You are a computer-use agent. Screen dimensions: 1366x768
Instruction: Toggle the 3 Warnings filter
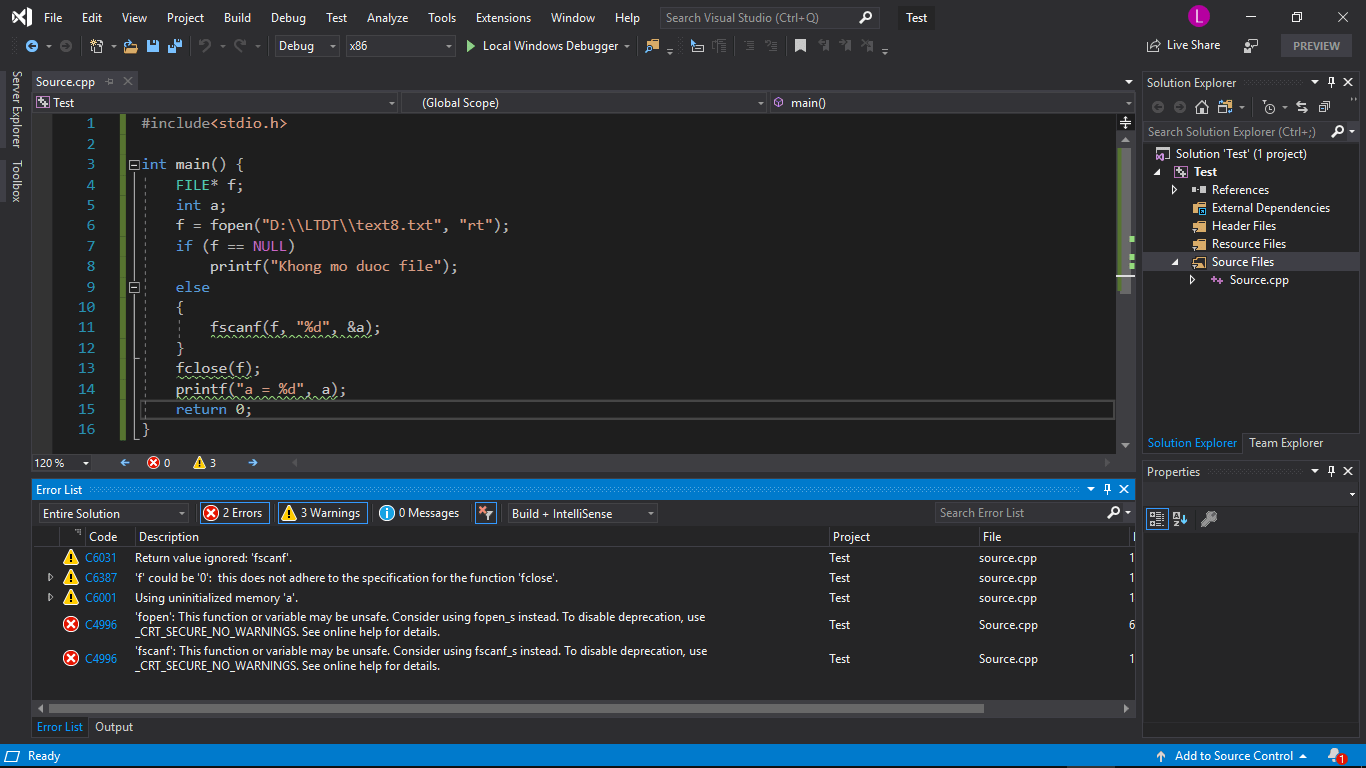tap(321, 513)
